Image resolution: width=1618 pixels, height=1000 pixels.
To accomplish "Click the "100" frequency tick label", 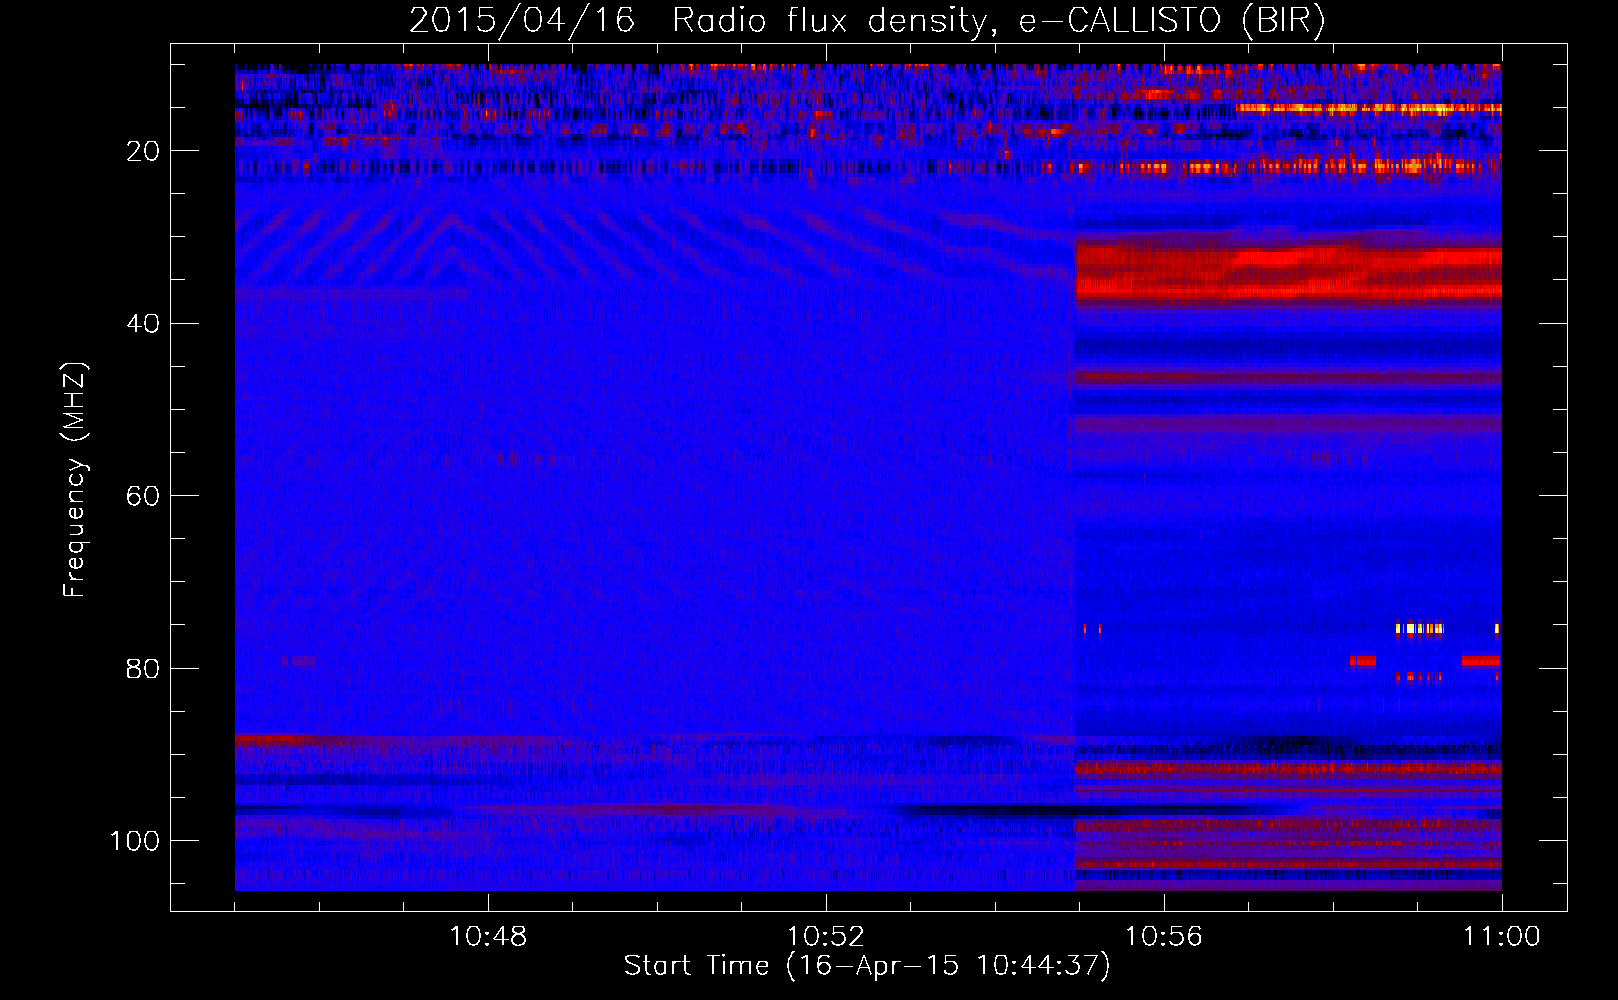I will 136,841.
